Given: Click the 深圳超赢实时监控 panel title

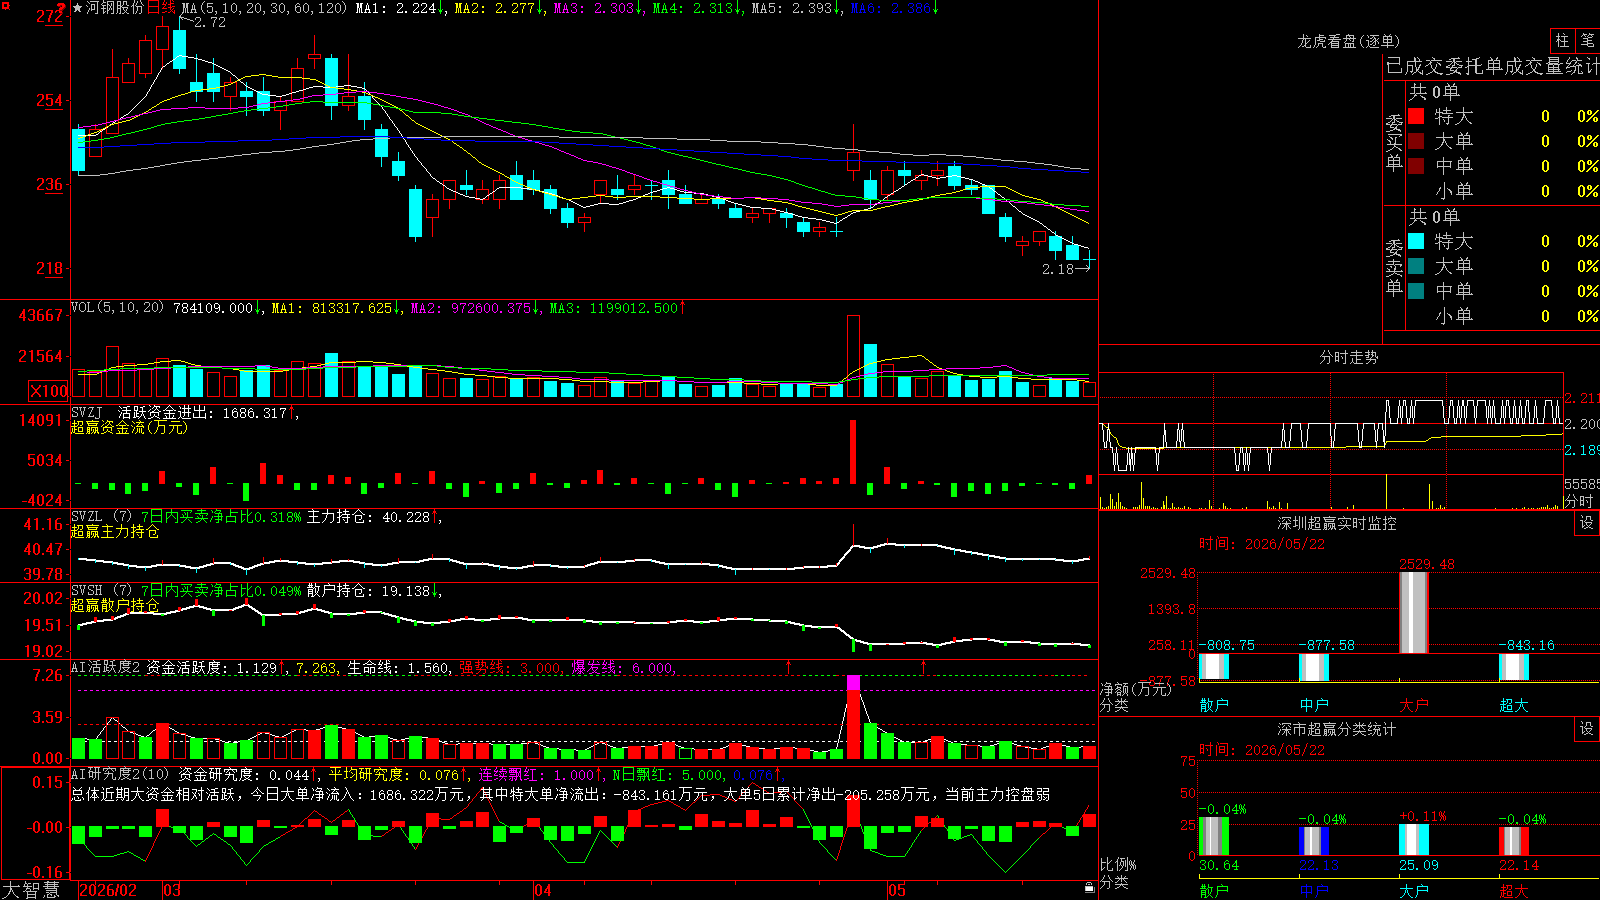Looking at the screenshot, I should tap(1337, 523).
